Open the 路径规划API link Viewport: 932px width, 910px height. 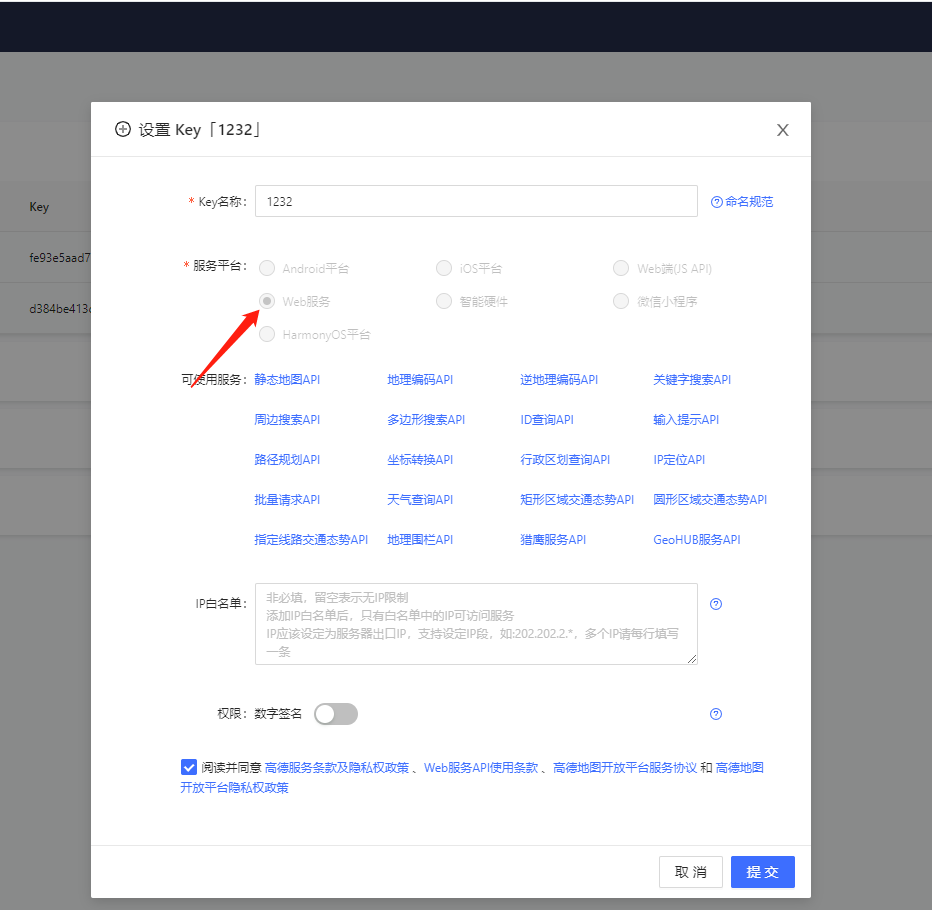coord(287,459)
